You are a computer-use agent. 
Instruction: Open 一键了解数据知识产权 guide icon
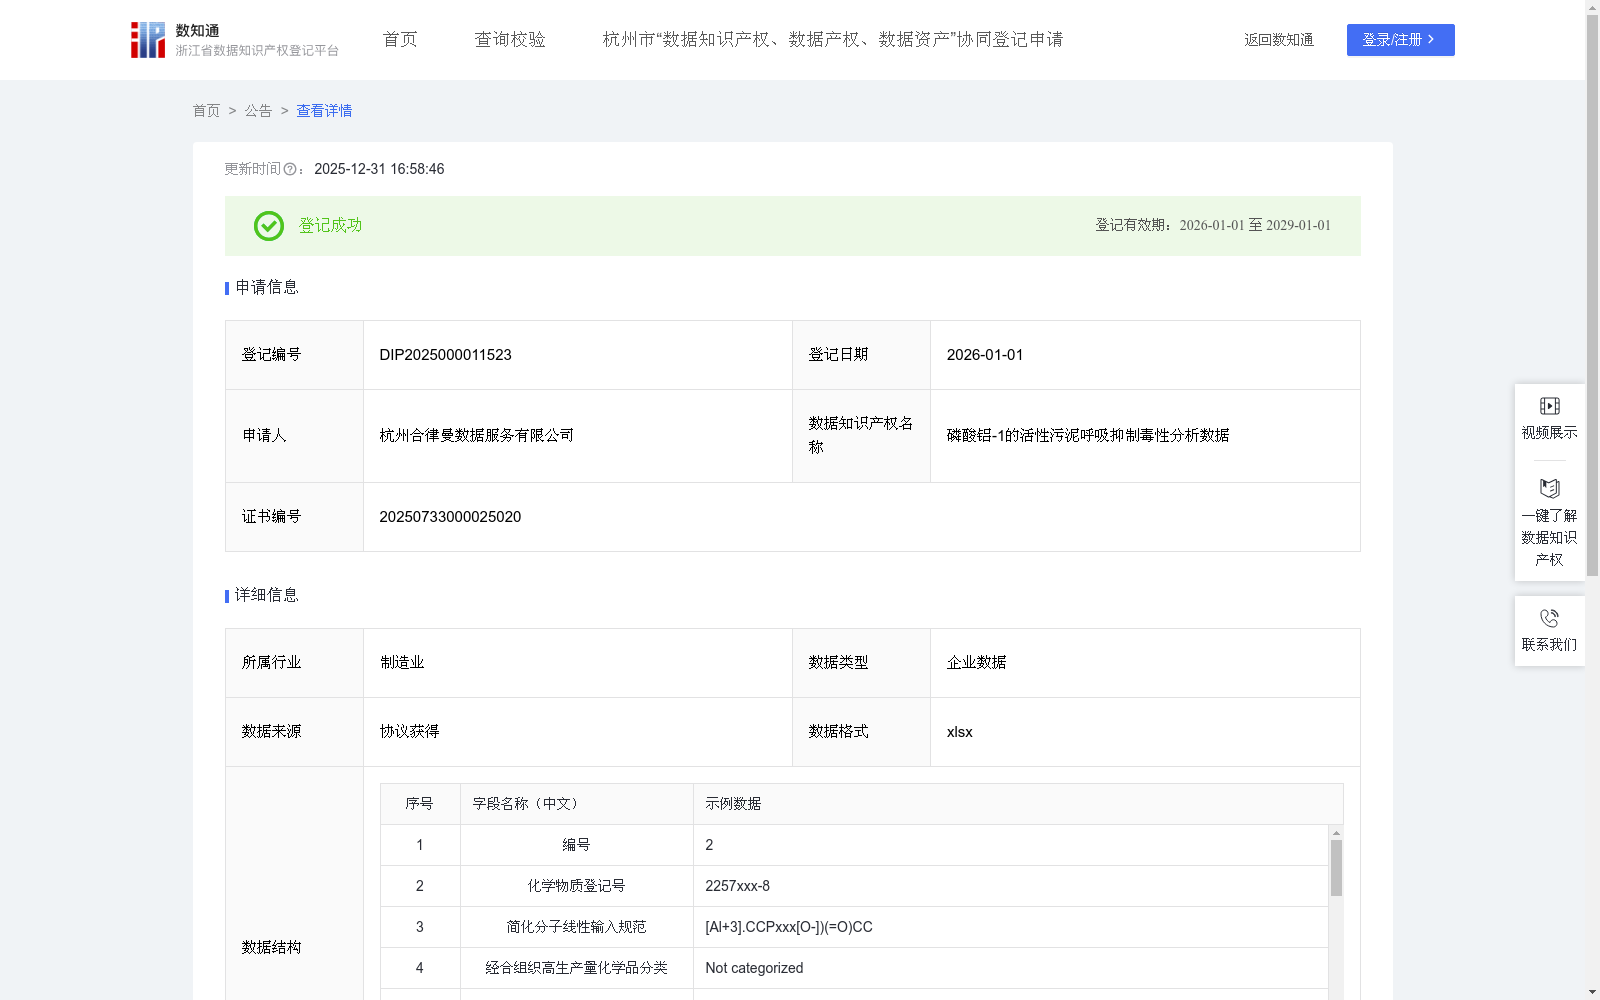click(x=1549, y=488)
